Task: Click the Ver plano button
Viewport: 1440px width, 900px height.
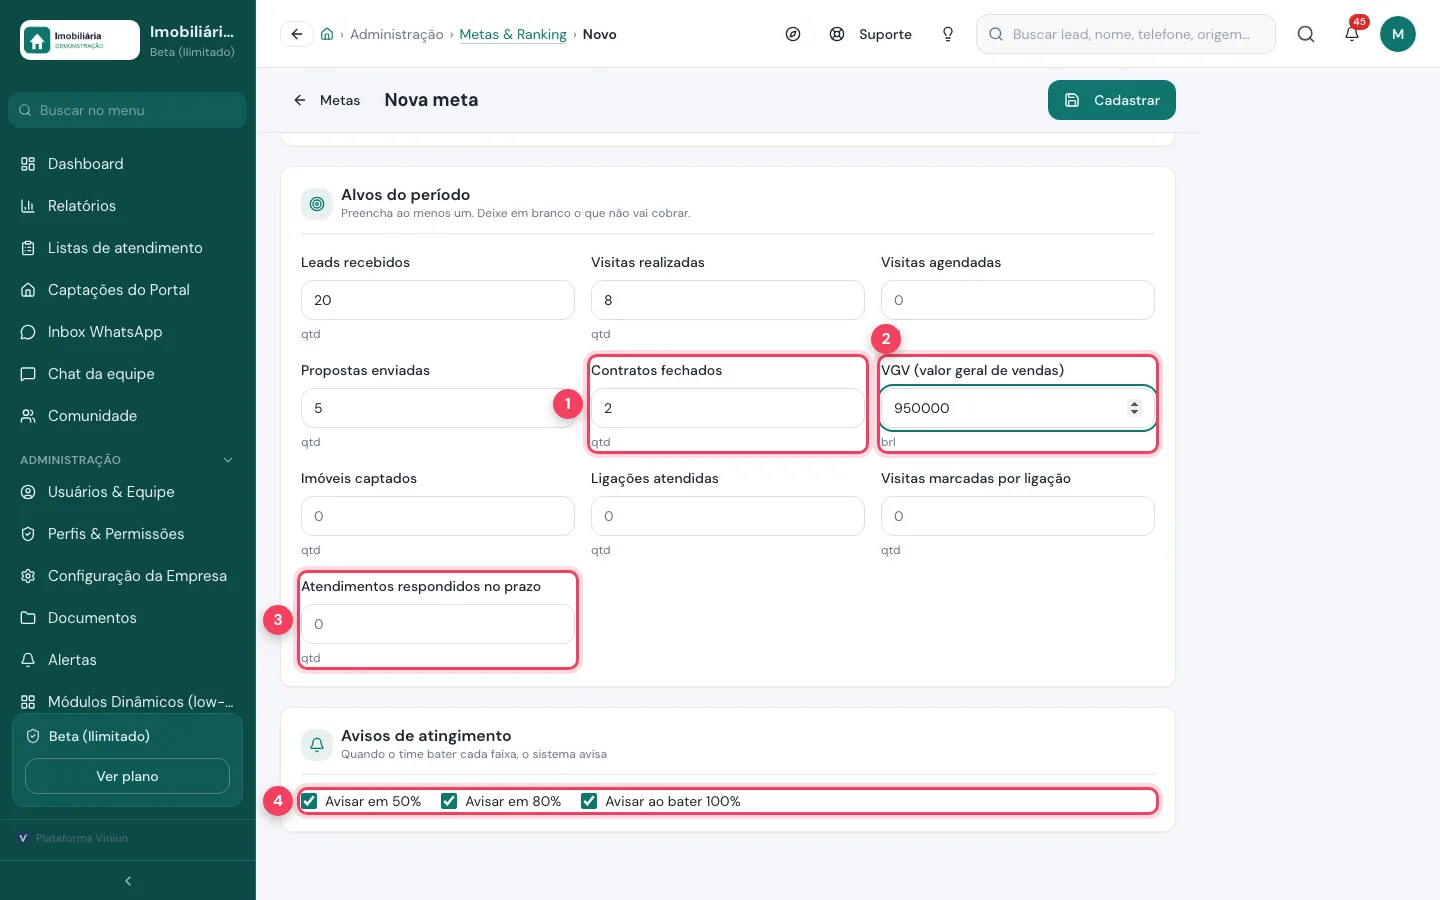Action: (x=127, y=776)
